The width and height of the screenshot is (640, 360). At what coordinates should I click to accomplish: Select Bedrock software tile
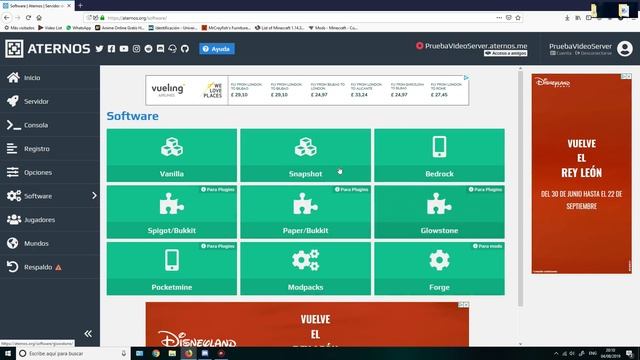(439, 155)
